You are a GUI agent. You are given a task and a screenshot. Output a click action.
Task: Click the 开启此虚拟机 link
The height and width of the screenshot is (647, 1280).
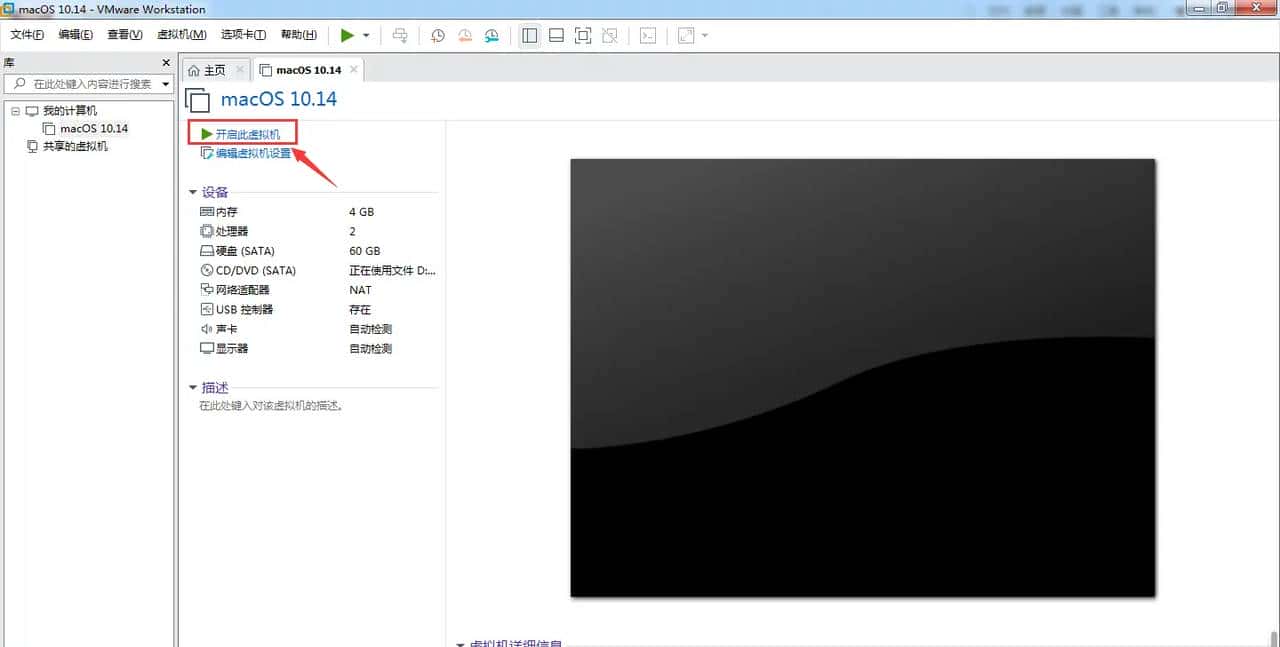point(247,132)
